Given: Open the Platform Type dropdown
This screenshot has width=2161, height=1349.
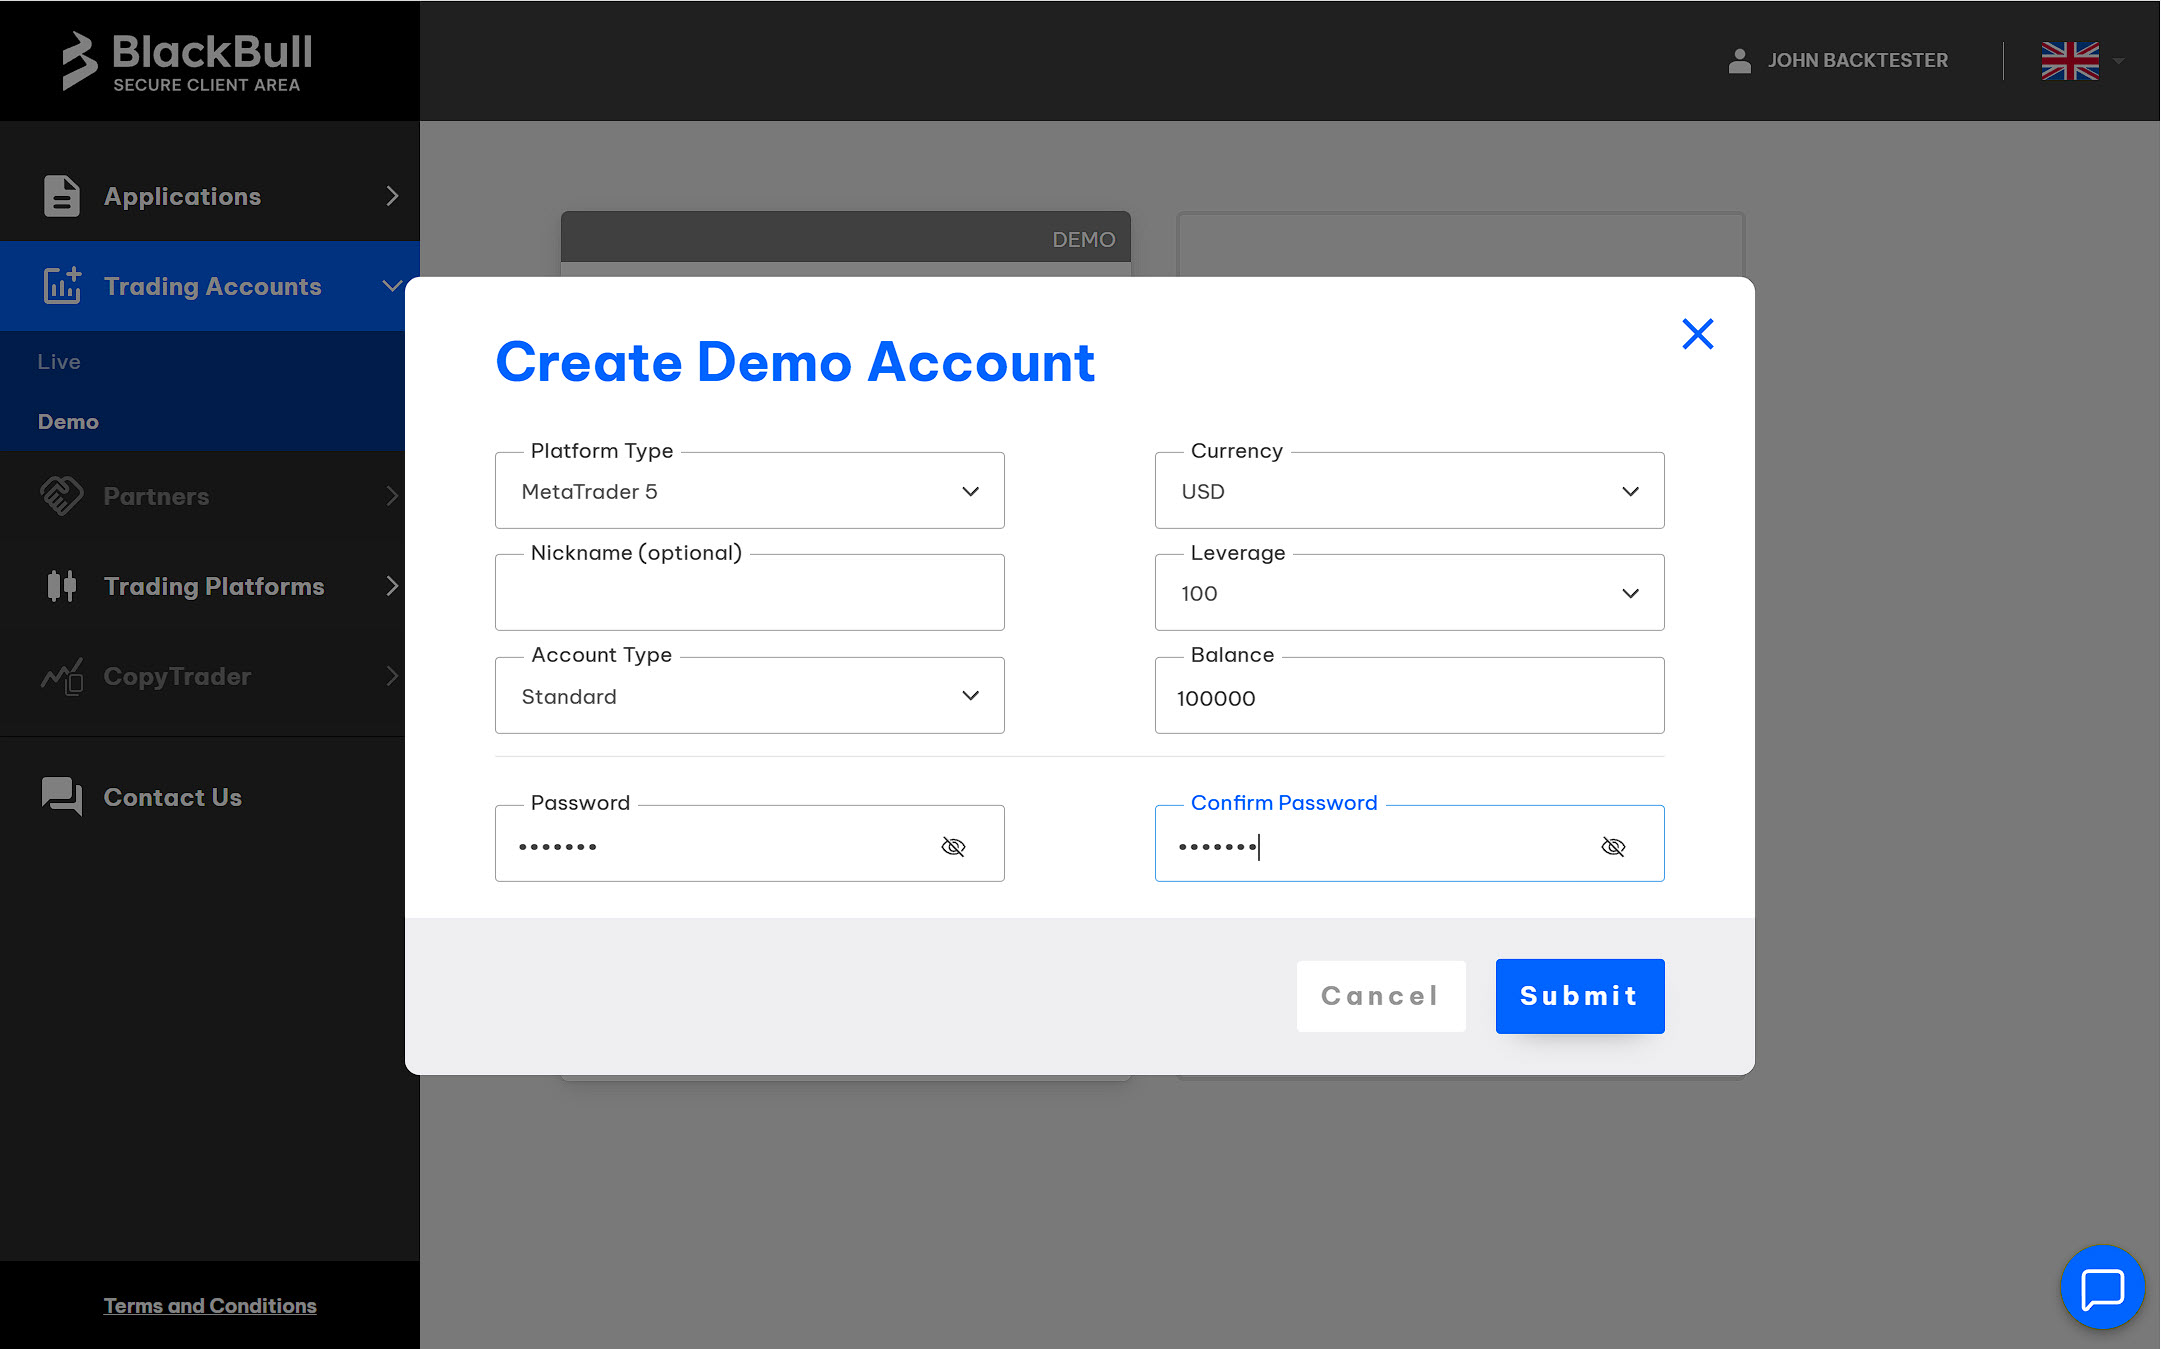Looking at the screenshot, I should [749, 491].
